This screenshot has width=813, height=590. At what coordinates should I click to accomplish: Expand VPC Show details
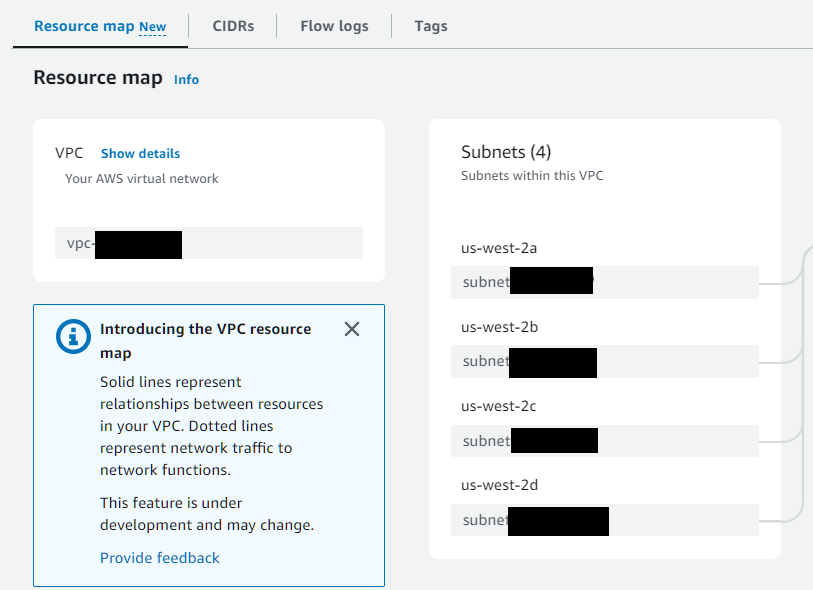coord(140,153)
